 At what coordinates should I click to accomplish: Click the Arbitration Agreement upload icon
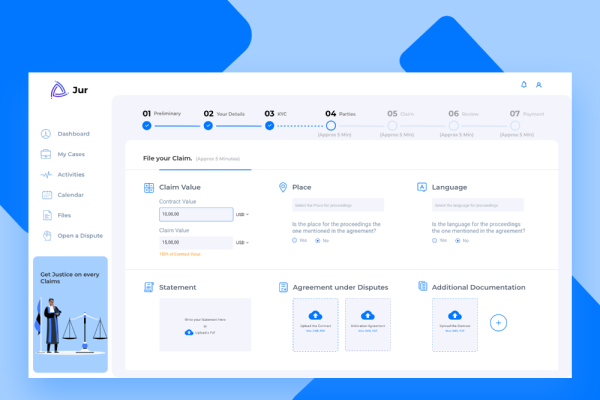click(366, 315)
